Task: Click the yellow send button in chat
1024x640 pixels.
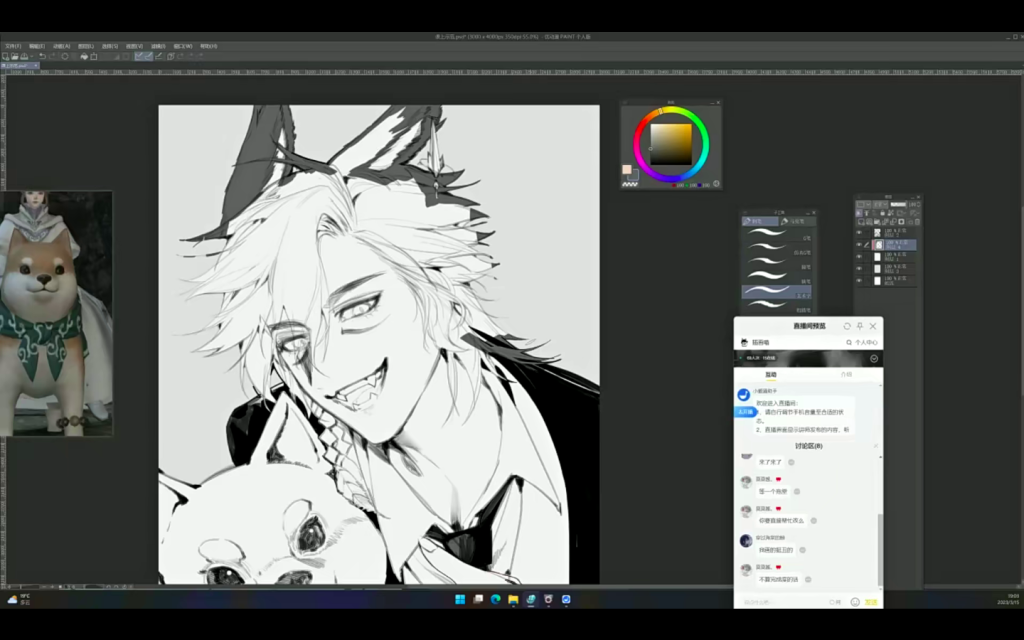Action: coord(871,602)
